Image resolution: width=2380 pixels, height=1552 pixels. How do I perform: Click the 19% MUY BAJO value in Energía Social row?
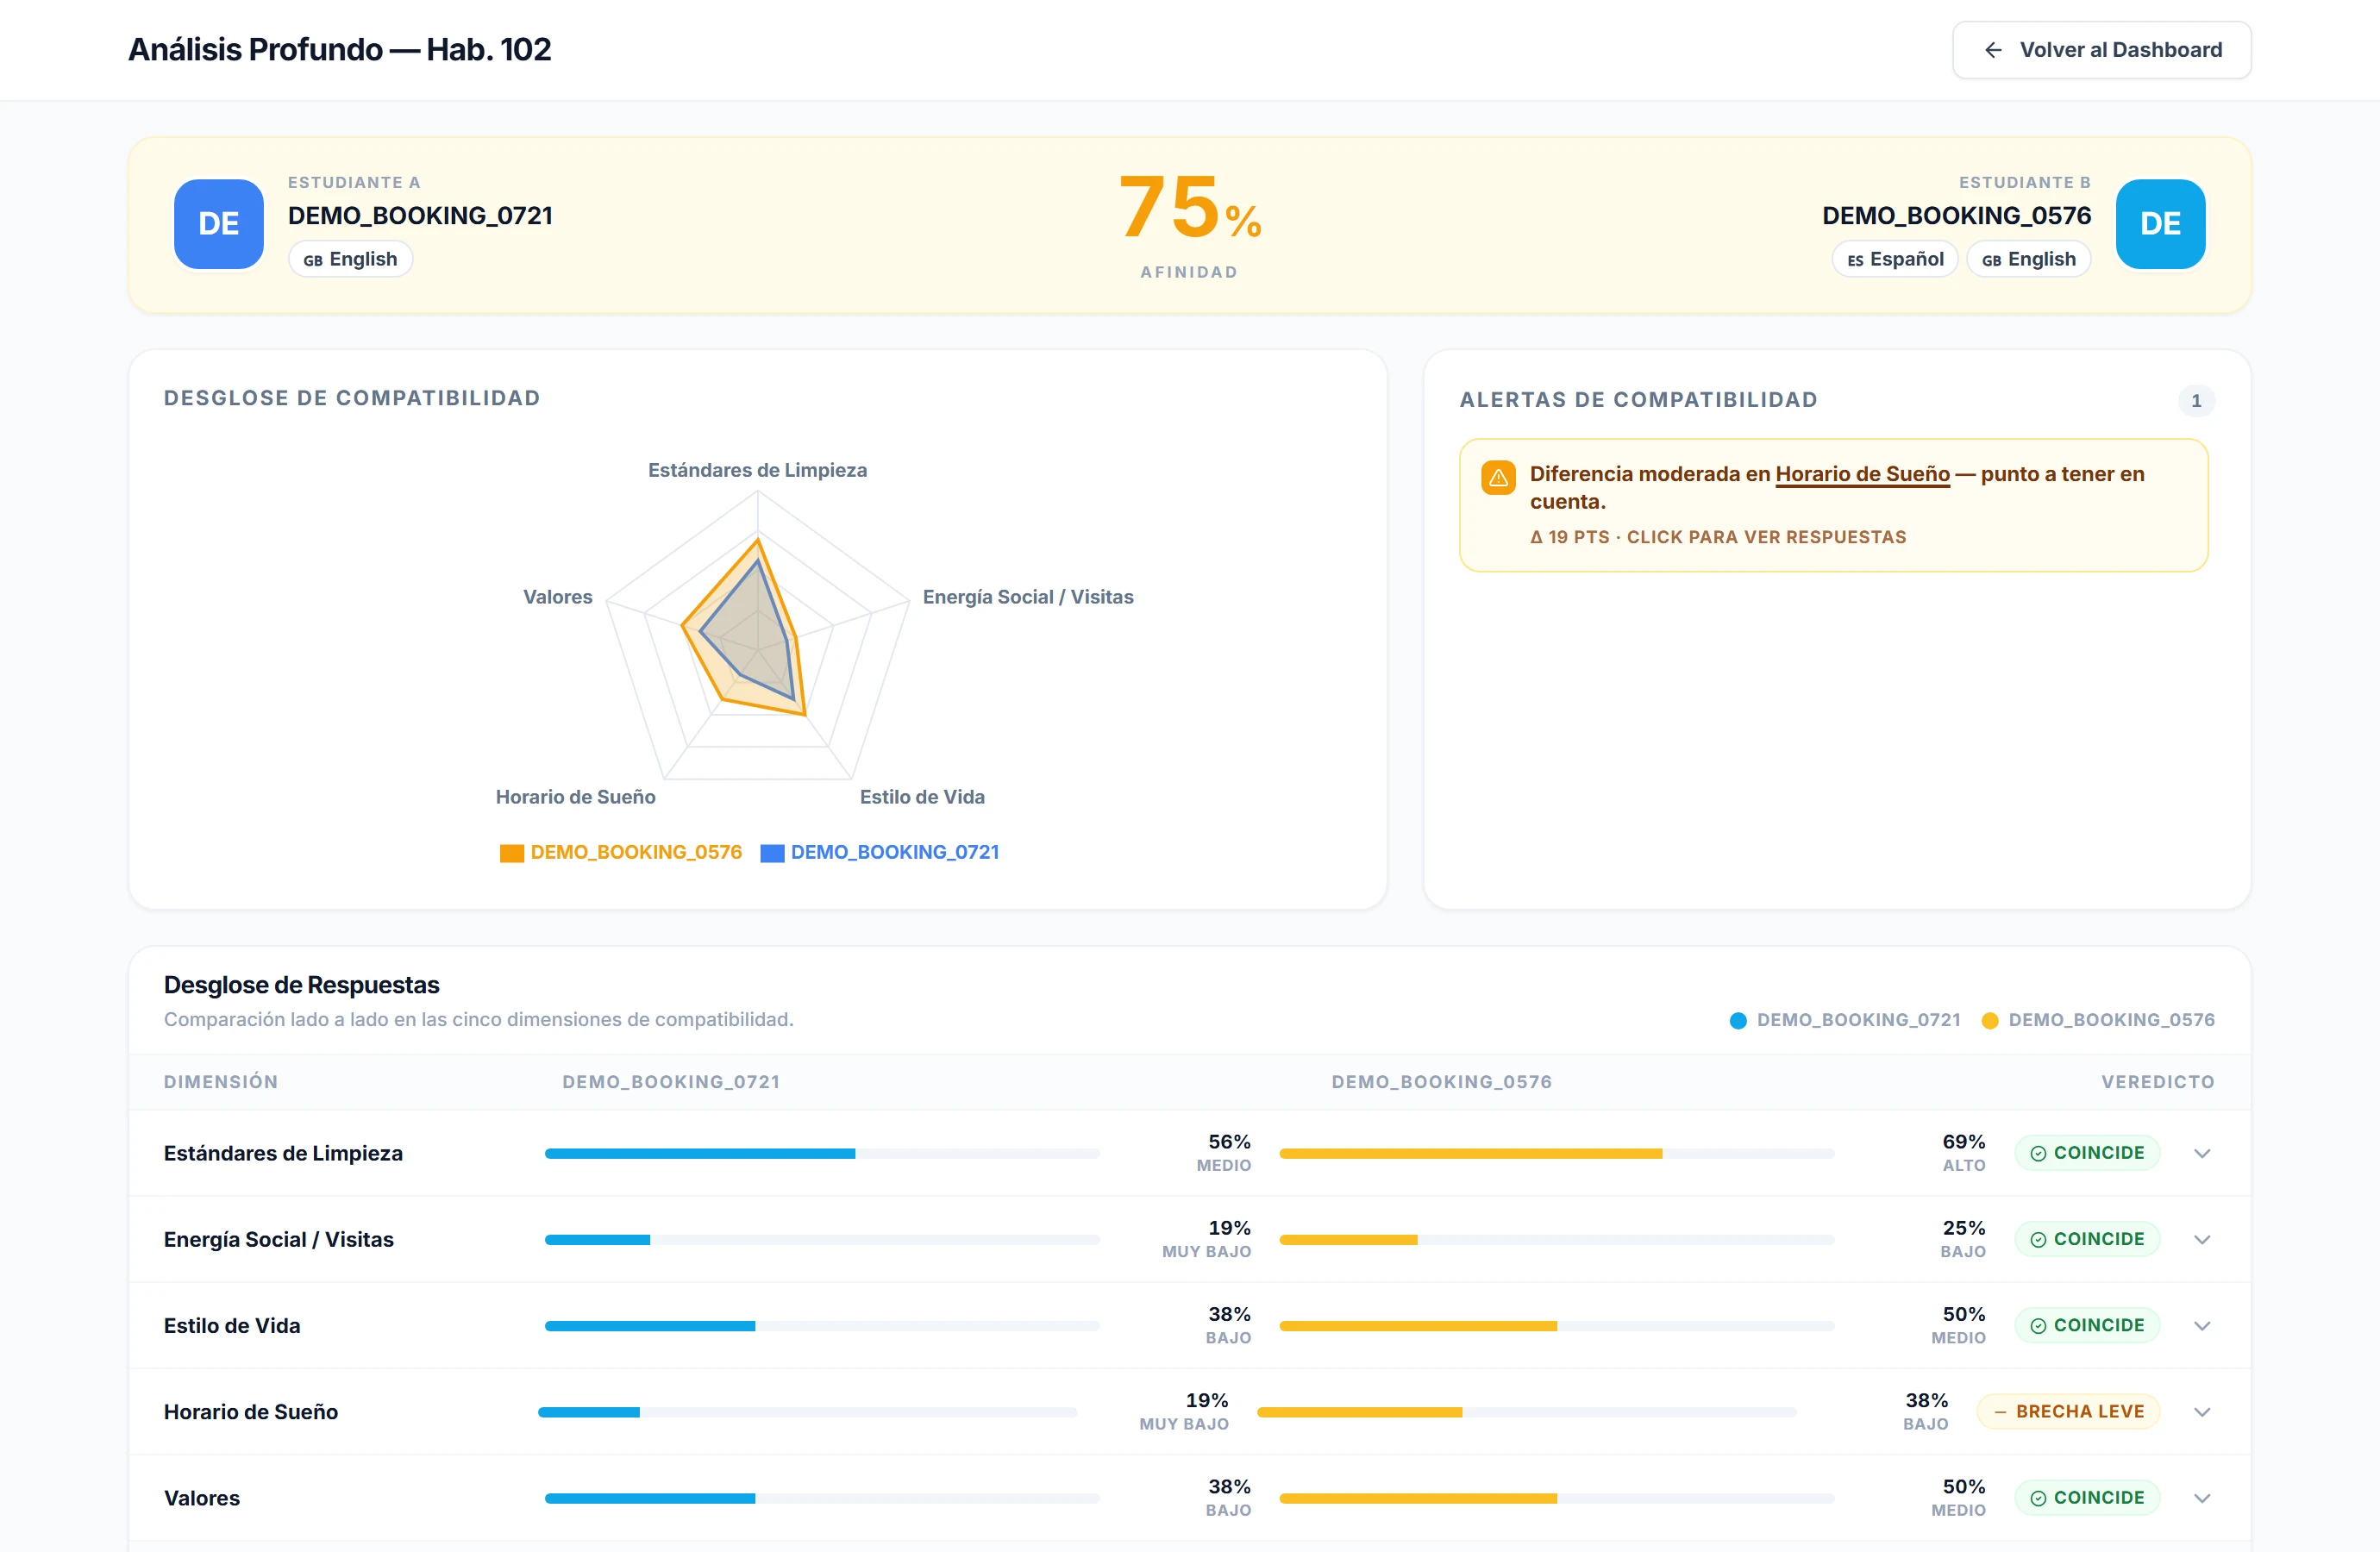1206,1239
